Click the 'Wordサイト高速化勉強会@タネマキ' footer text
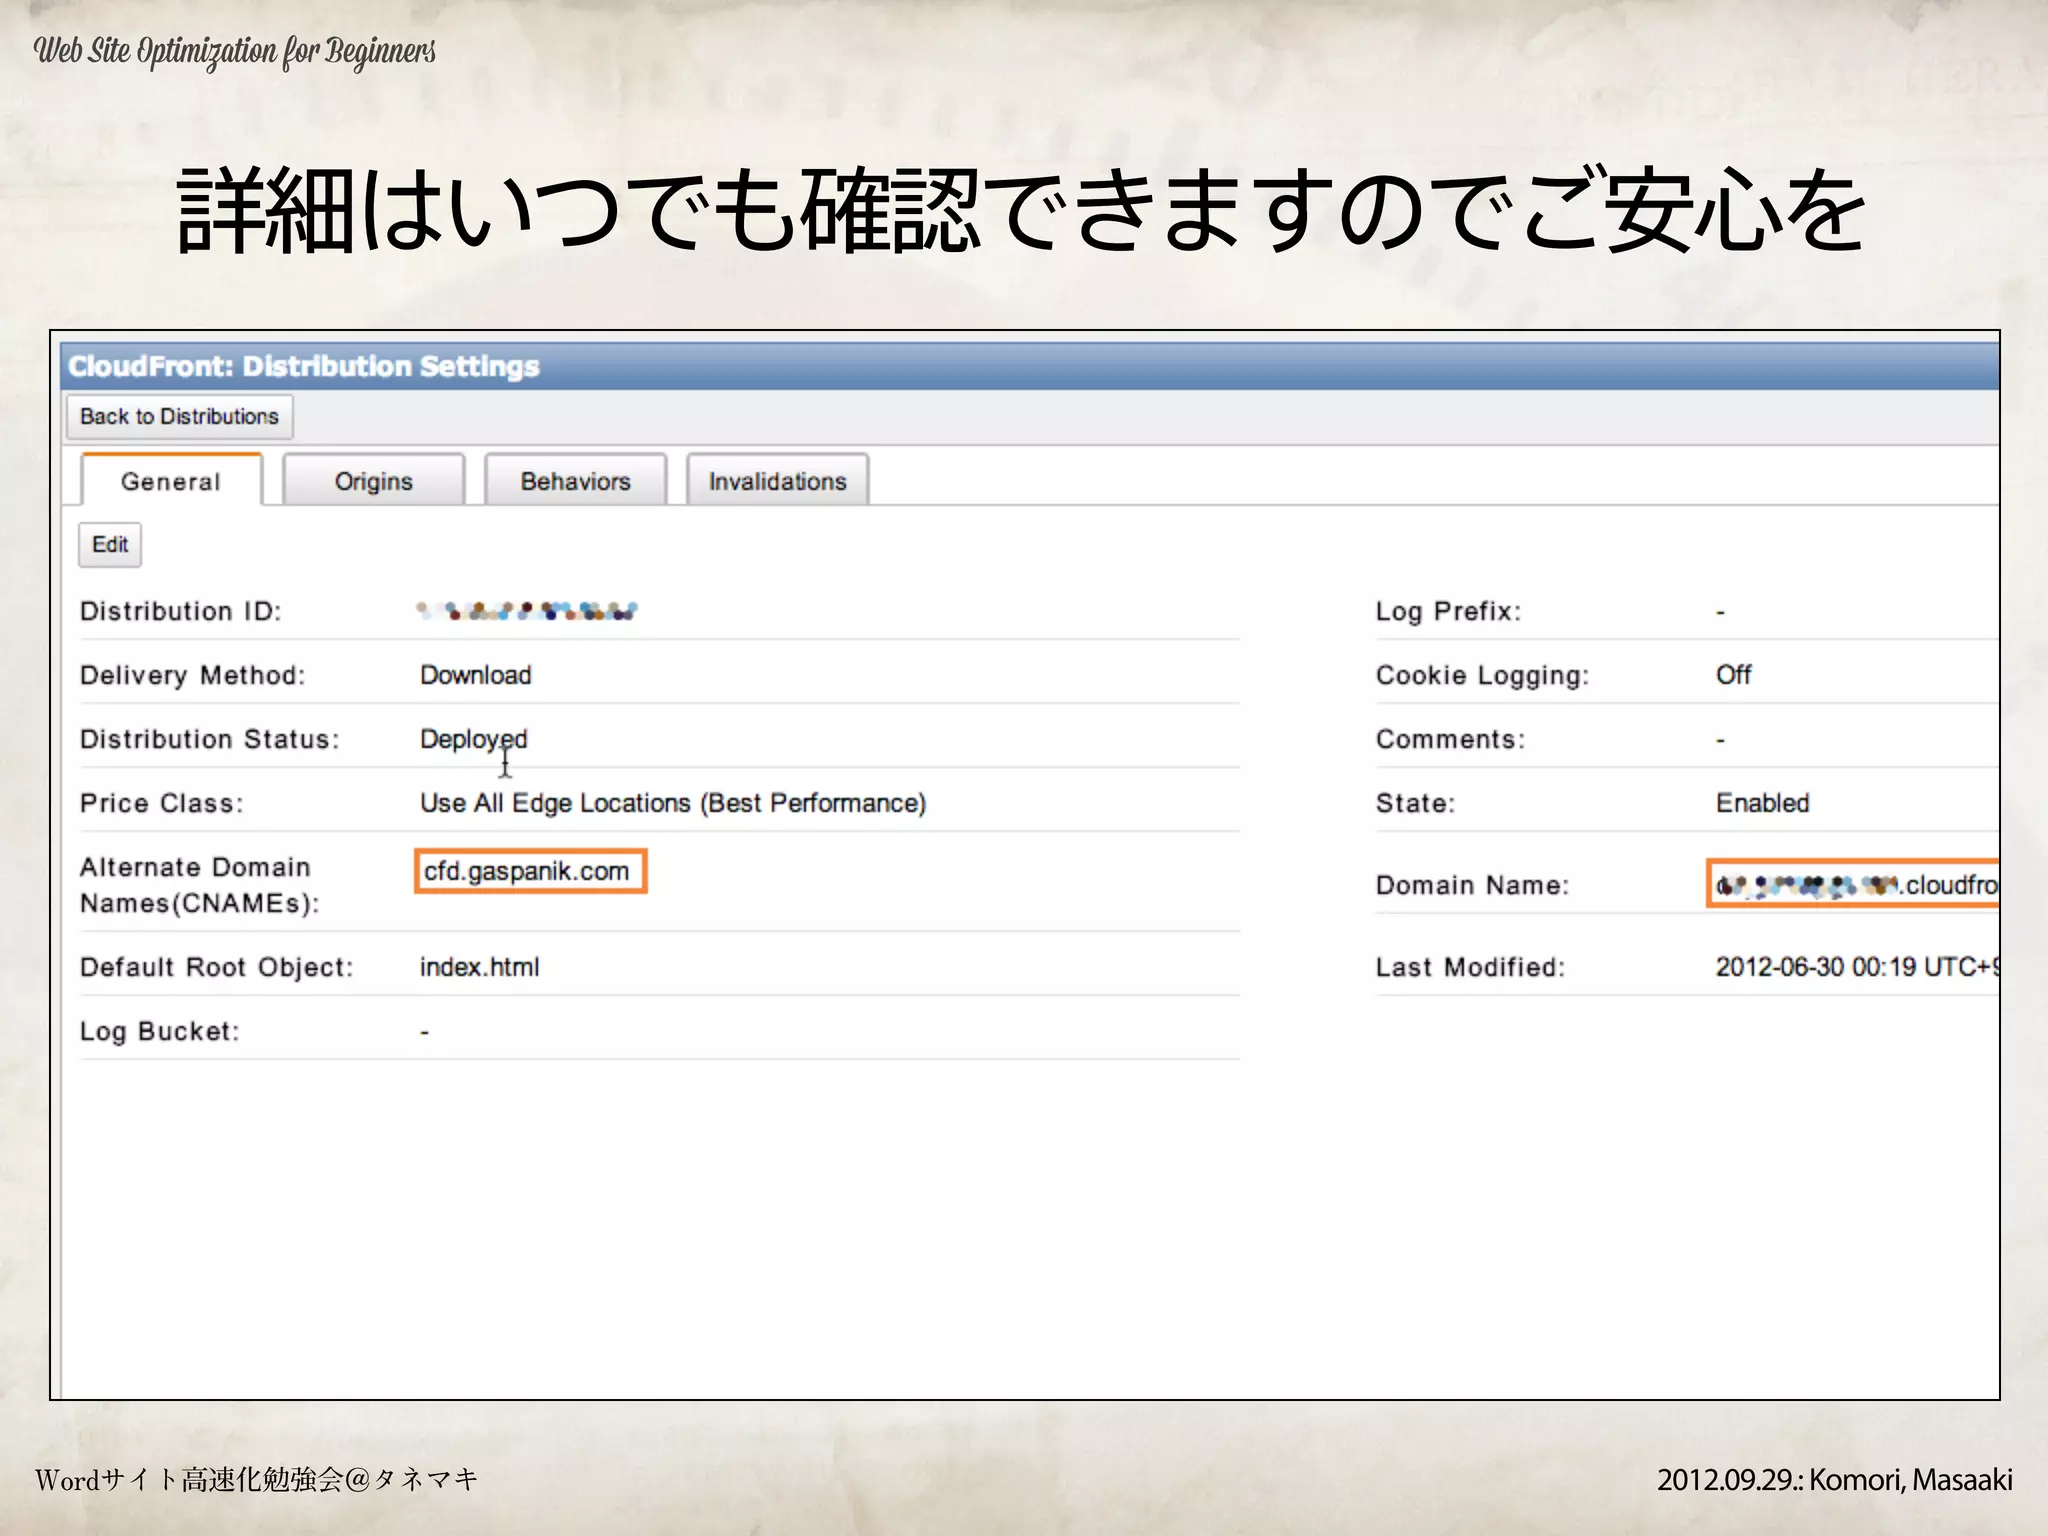 tap(257, 1479)
